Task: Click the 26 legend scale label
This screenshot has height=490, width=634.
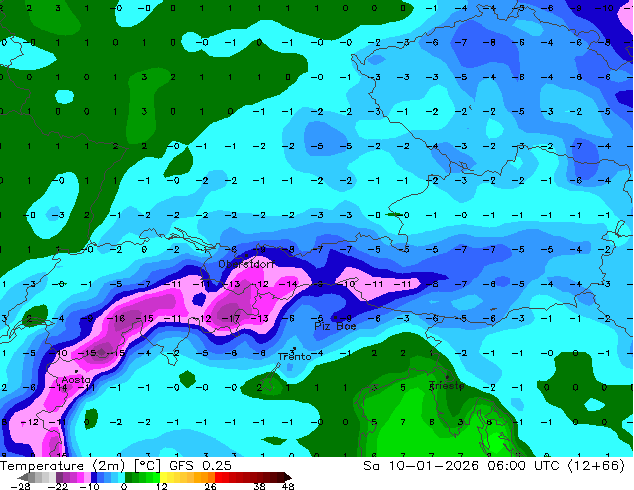Action: (x=210, y=486)
